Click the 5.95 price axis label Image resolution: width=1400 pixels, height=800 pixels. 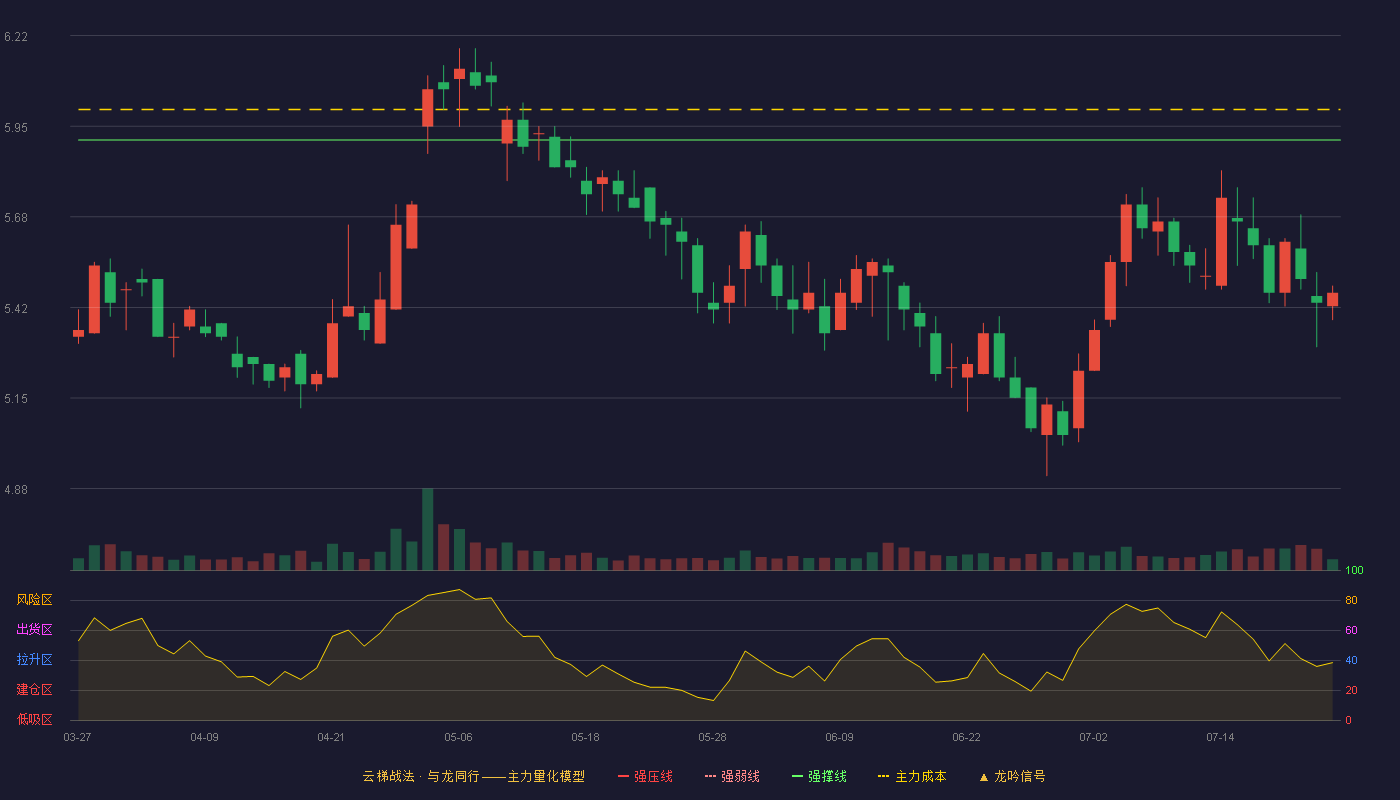point(16,128)
